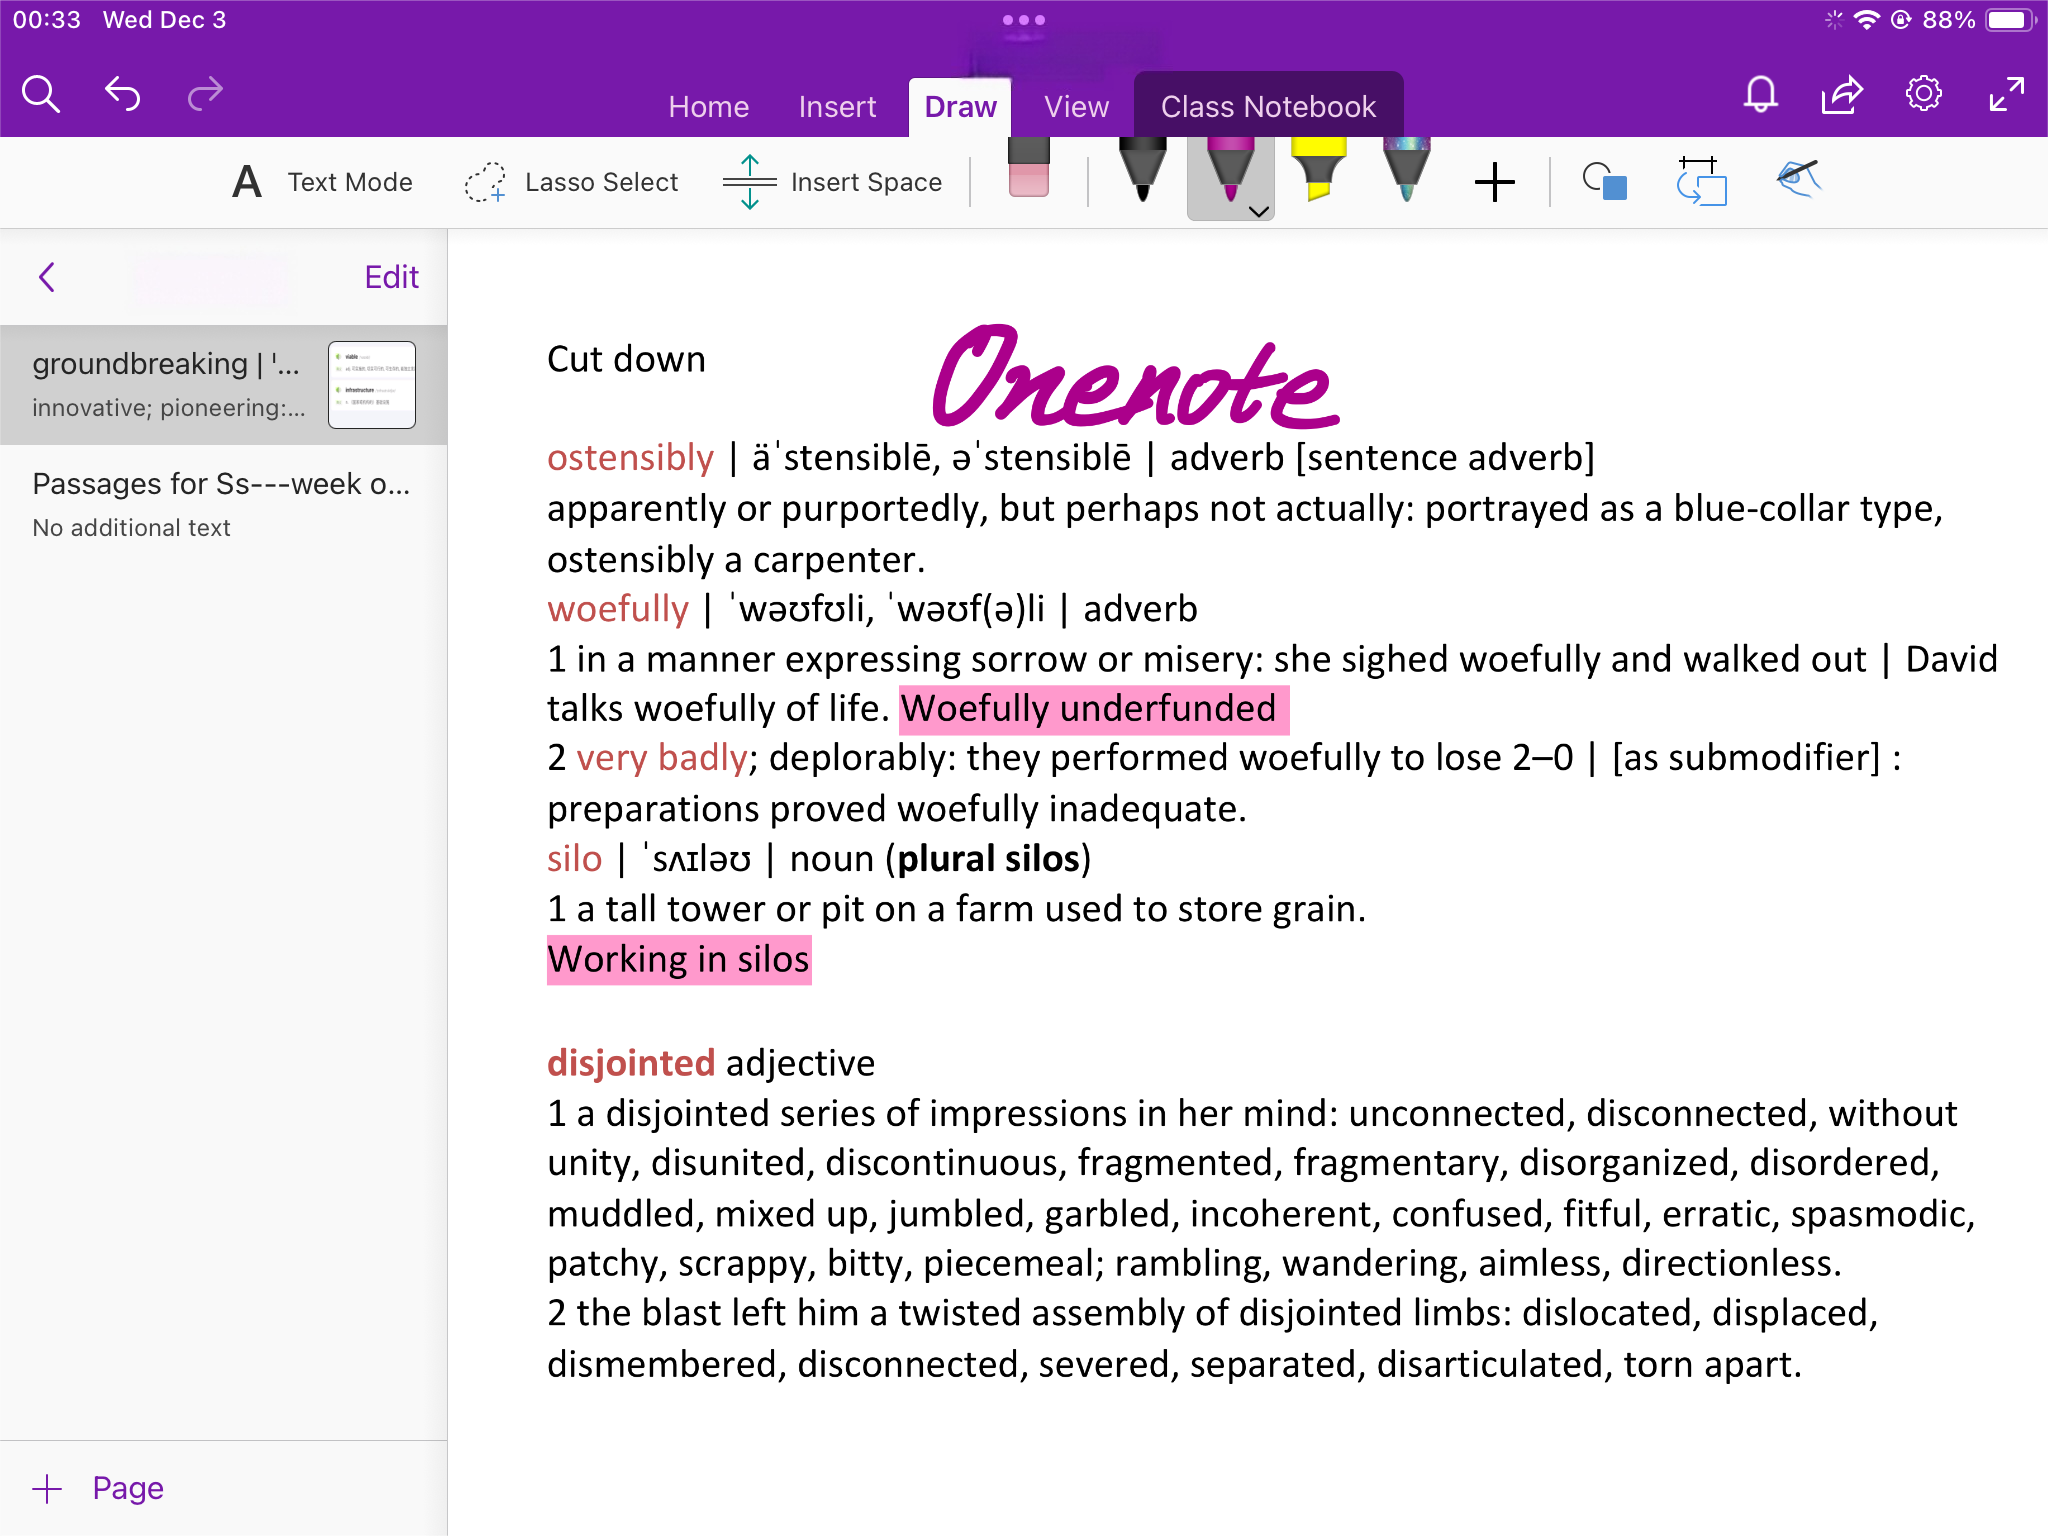Click Edit above the page list
Viewport: 2048px width, 1536px height.
tap(390, 277)
